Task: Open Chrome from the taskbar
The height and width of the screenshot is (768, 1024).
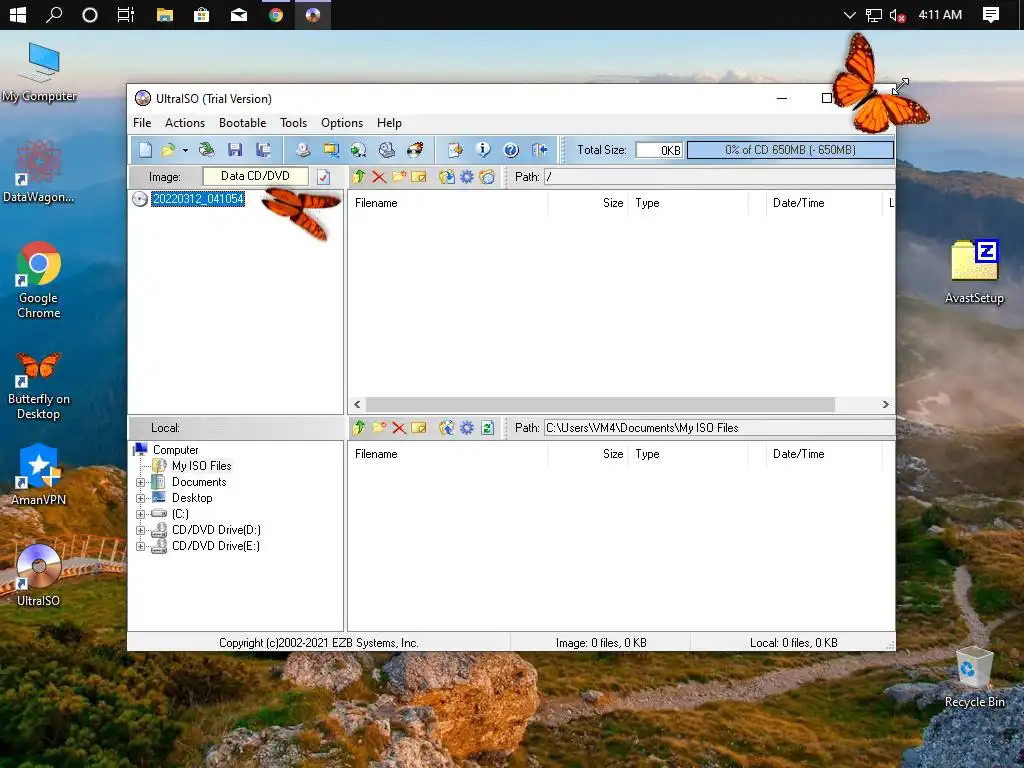Action: coord(276,14)
